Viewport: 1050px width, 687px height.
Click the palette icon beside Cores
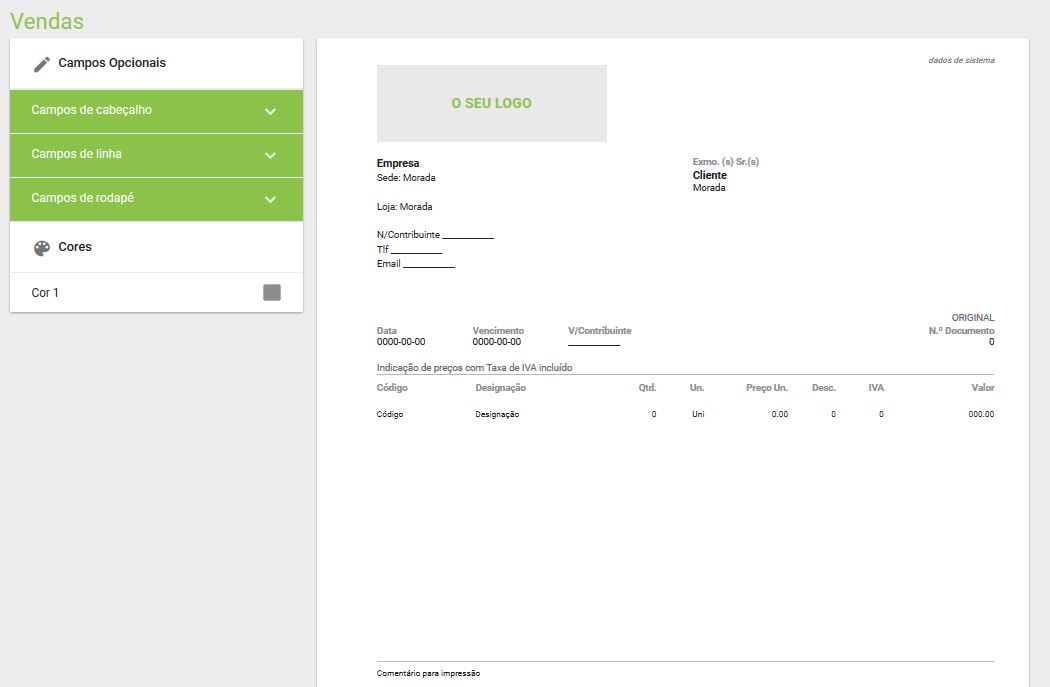[42, 248]
